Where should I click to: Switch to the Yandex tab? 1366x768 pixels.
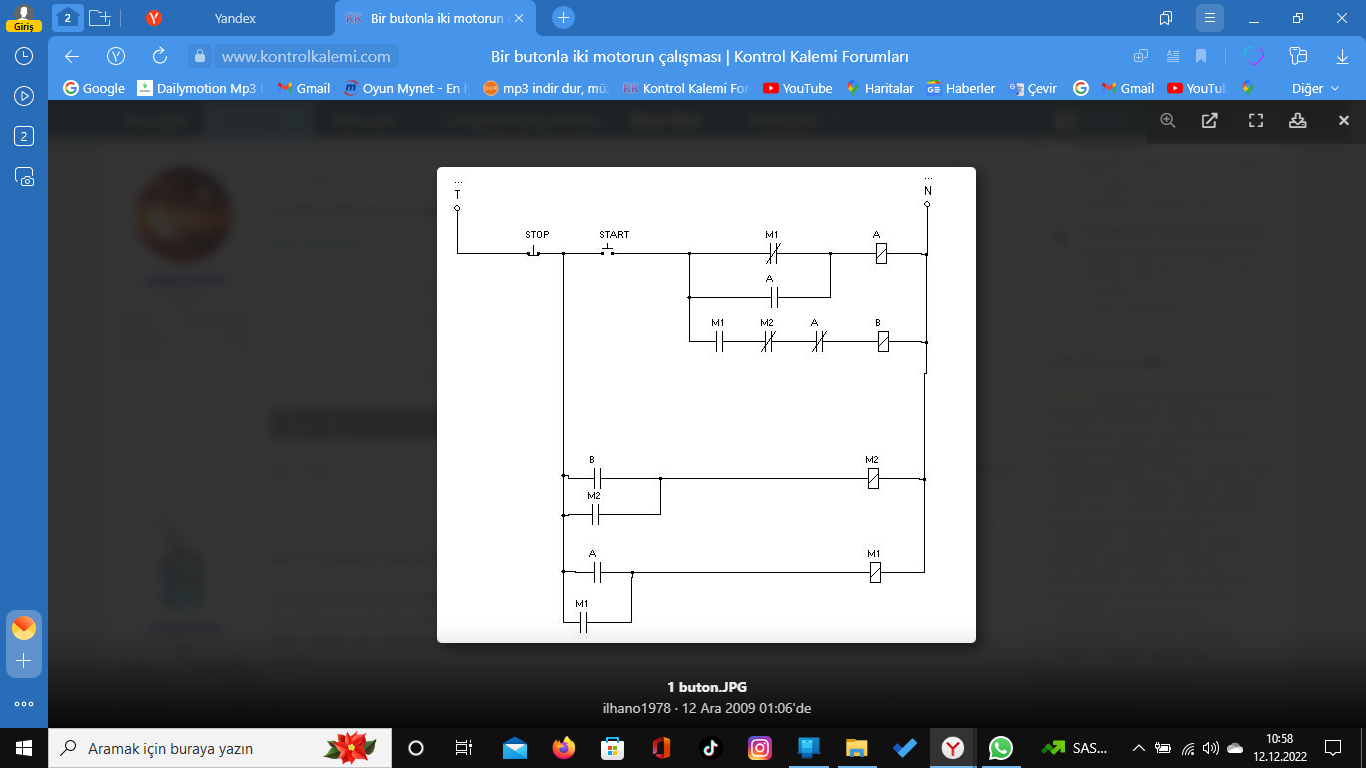[234, 18]
